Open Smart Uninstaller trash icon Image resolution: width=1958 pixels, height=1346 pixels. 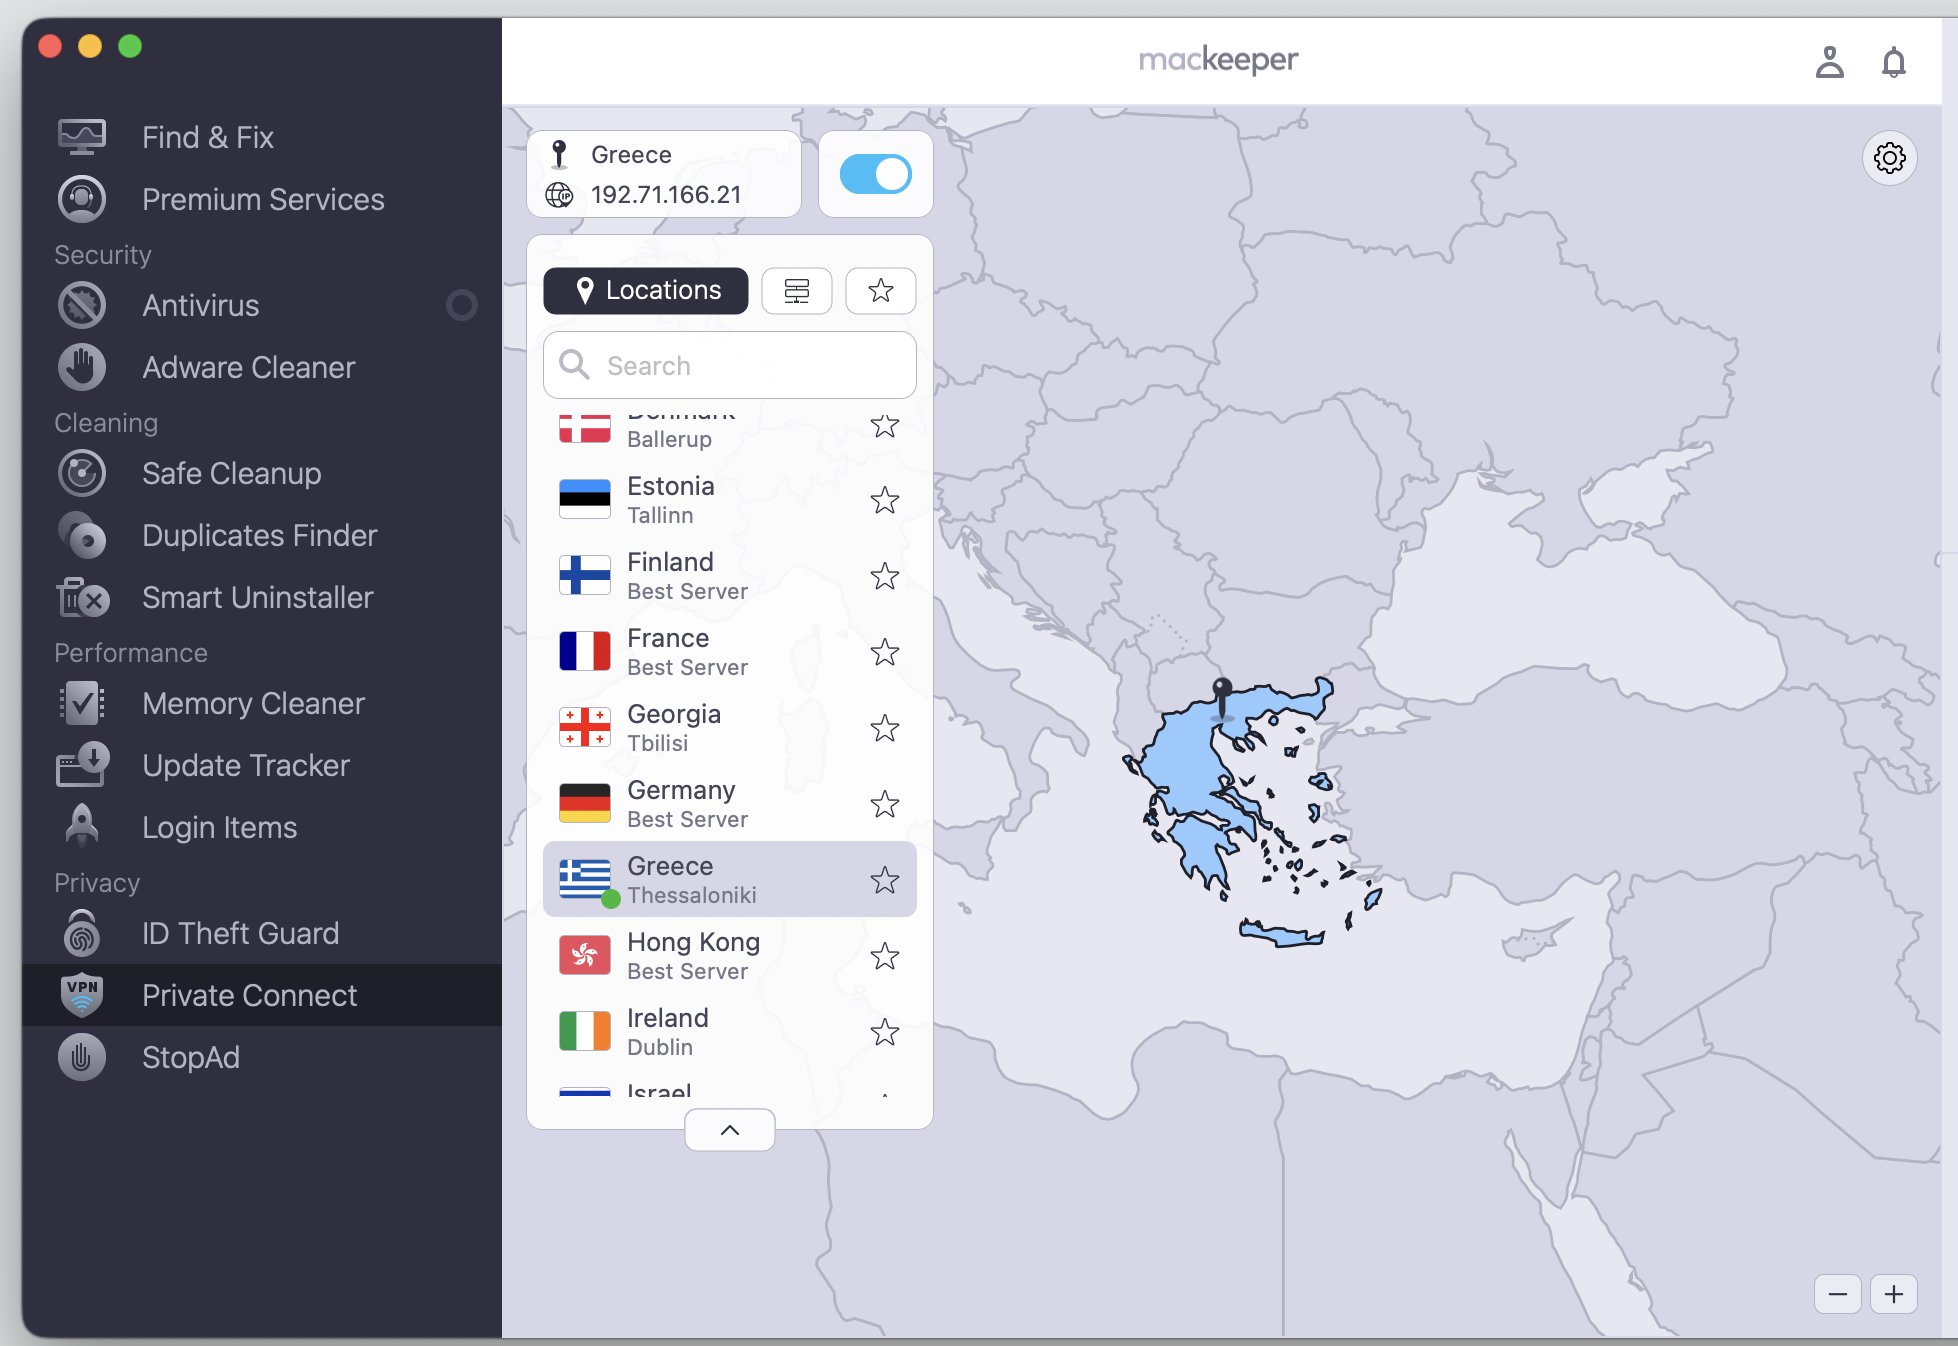[x=82, y=597]
